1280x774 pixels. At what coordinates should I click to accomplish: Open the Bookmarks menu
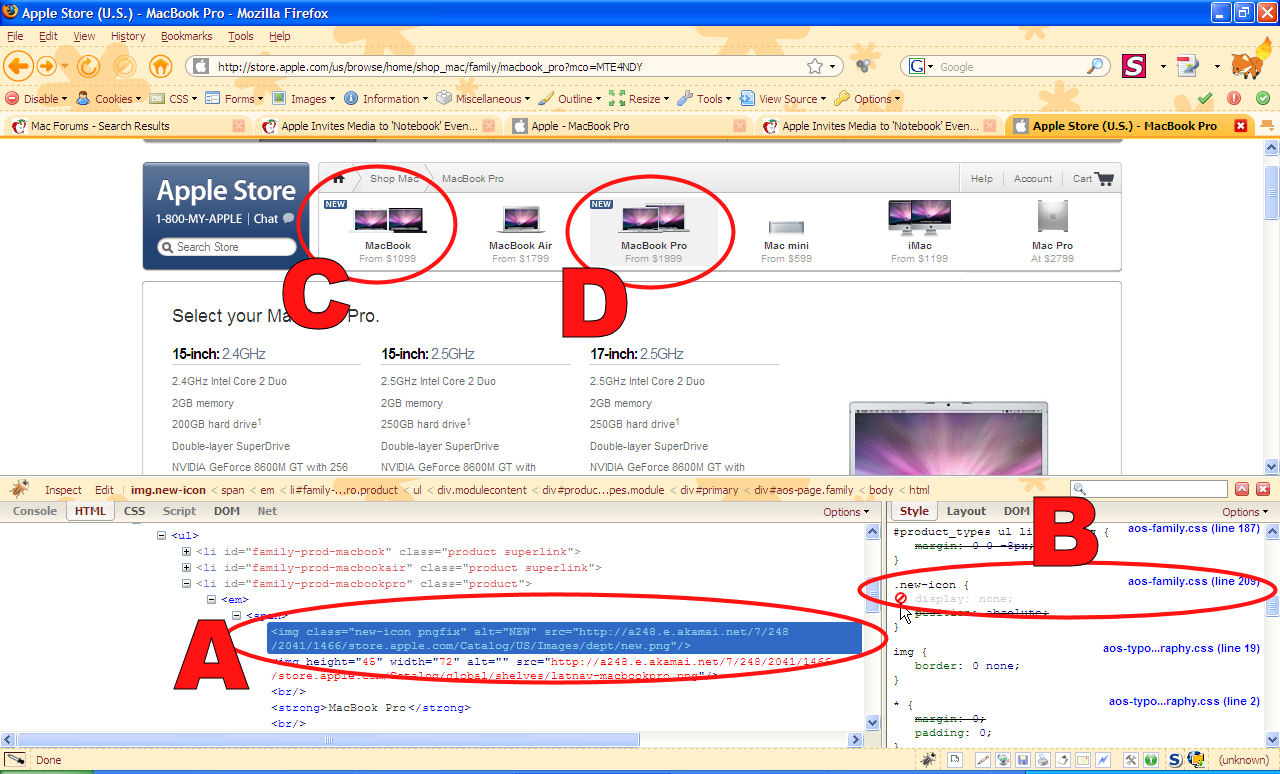[187, 36]
